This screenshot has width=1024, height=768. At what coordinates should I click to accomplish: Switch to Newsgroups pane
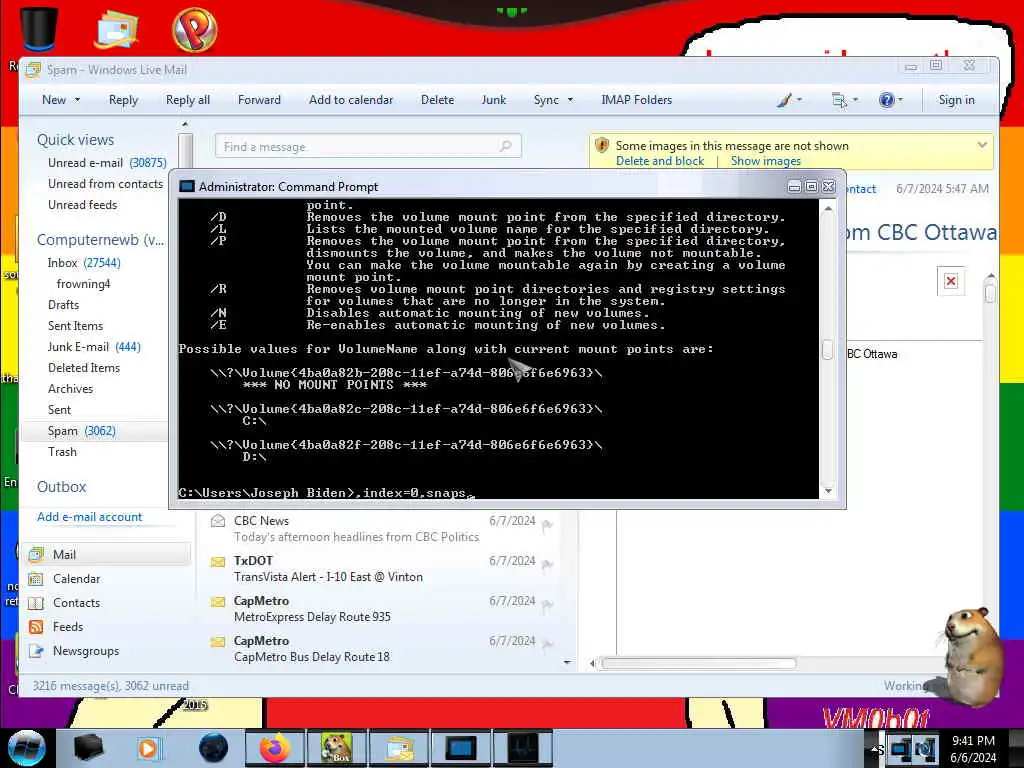tap(86, 651)
